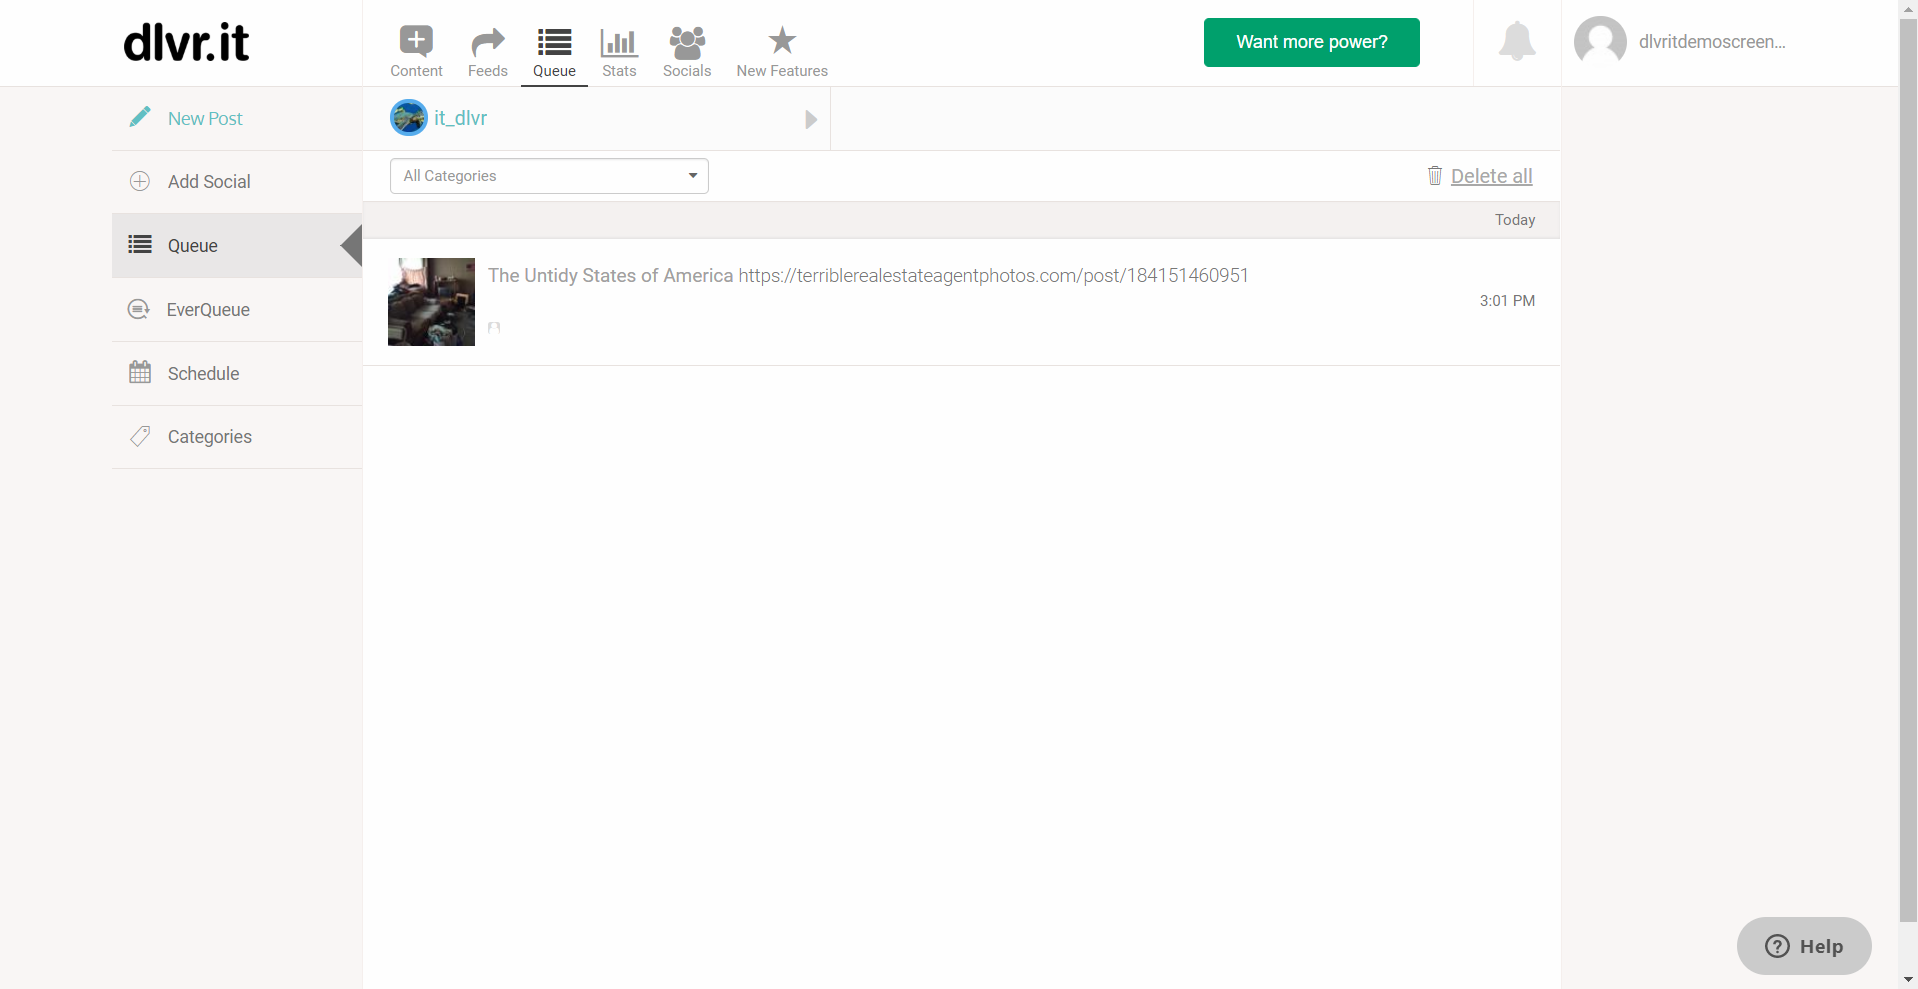Click the user avatar icon
Image resolution: width=1918 pixels, height=989 pixels.
pyautogui.click(x=1600, y=41)
